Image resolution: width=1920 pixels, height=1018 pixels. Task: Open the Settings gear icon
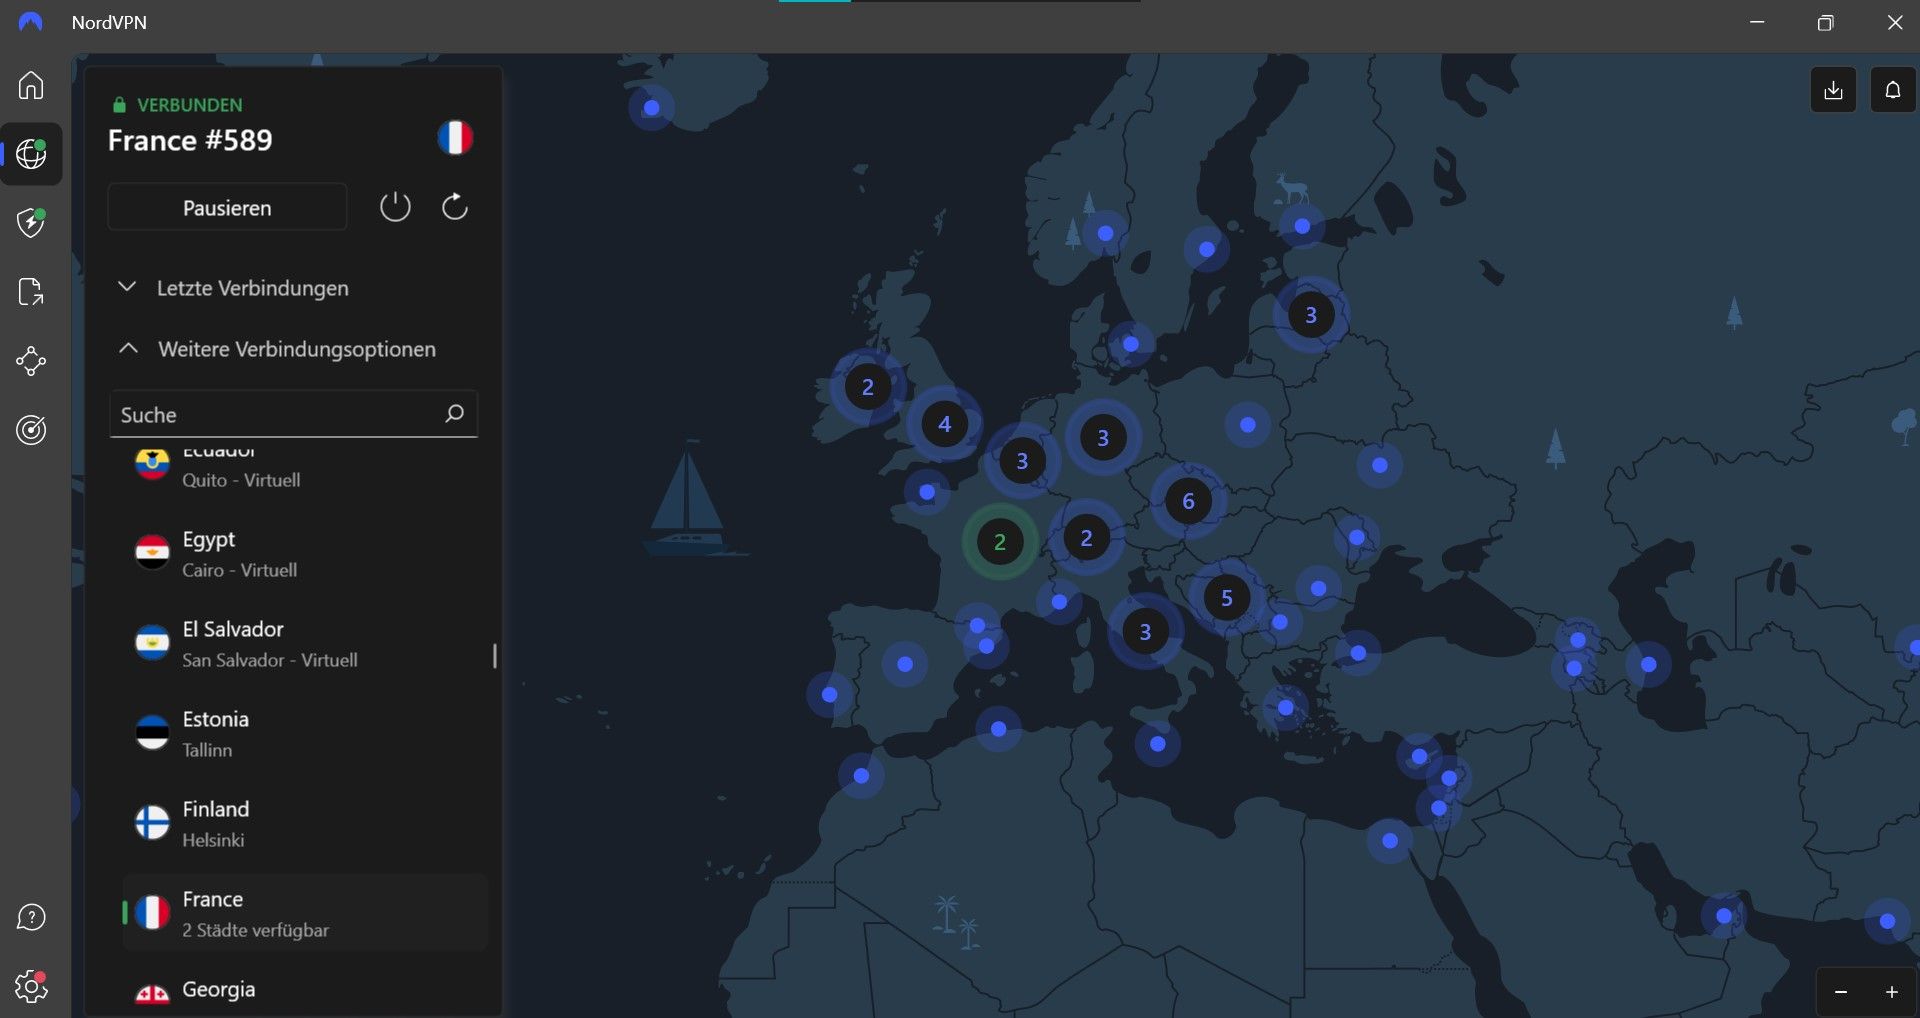(31, 987)
